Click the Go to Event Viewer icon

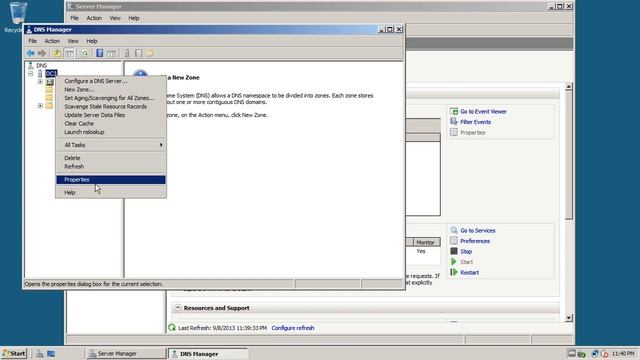coord(454,111)
